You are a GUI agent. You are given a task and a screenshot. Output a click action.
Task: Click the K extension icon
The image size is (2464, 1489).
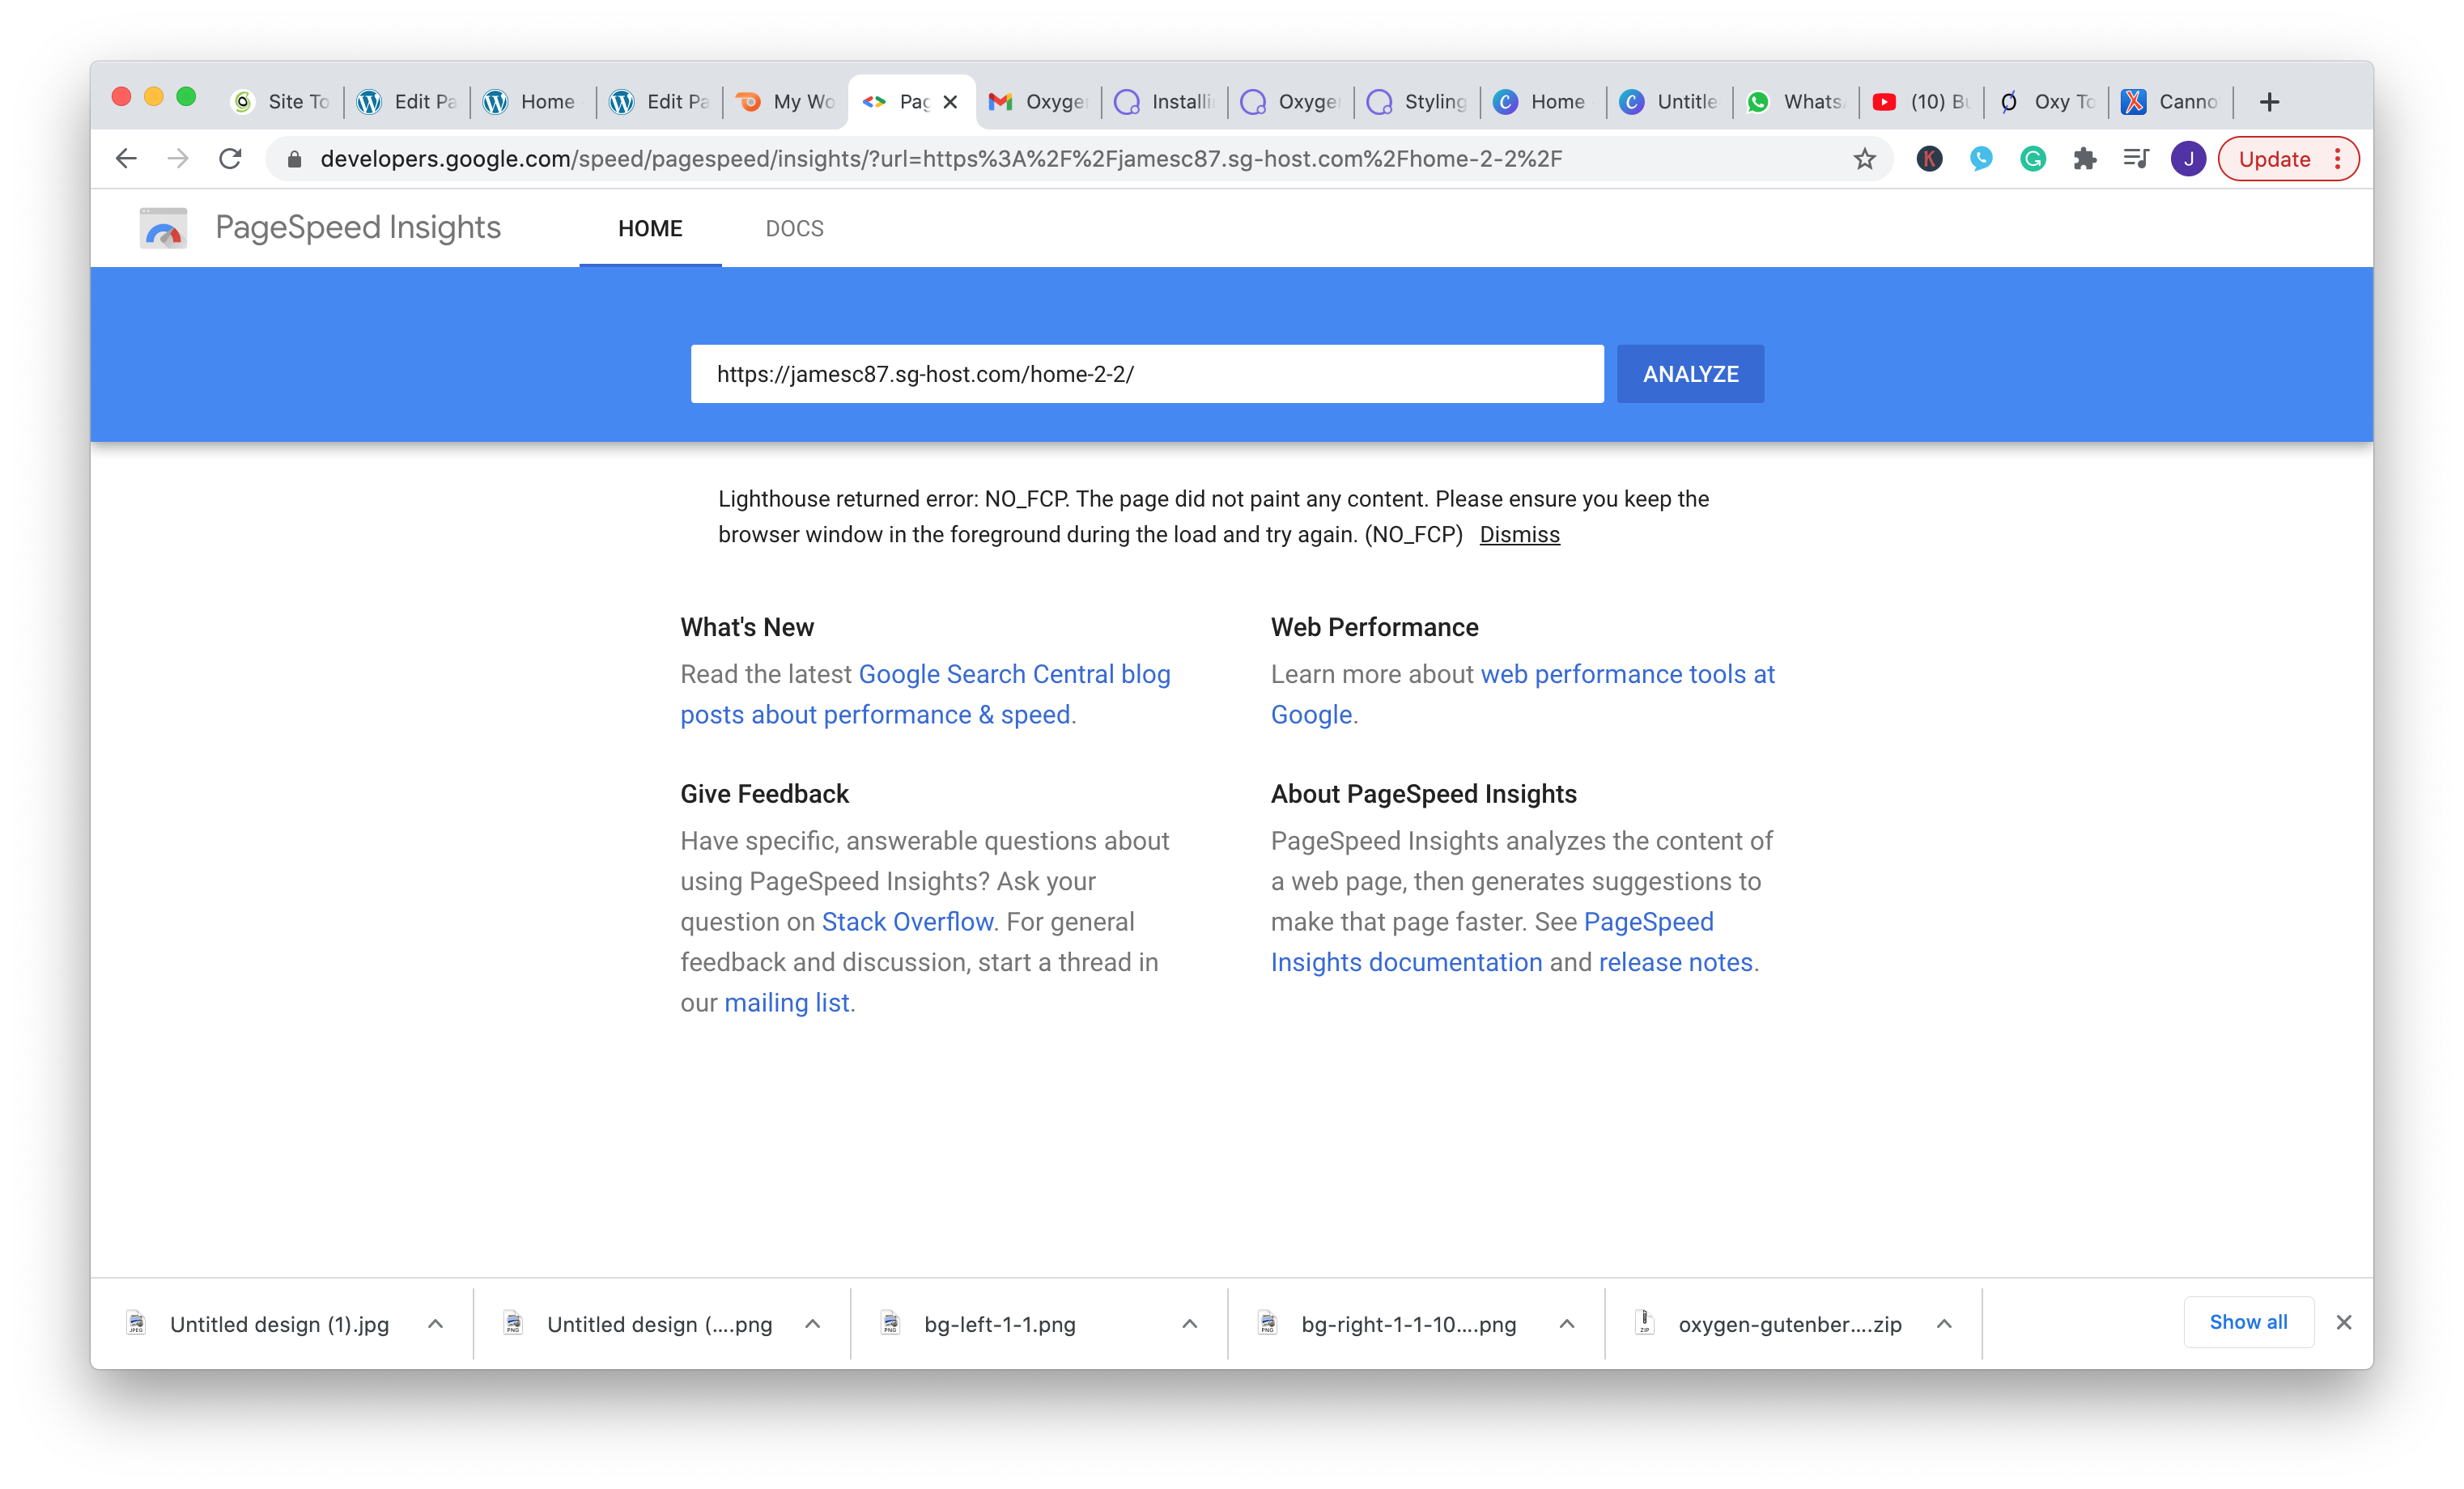tap(1929, 158)
